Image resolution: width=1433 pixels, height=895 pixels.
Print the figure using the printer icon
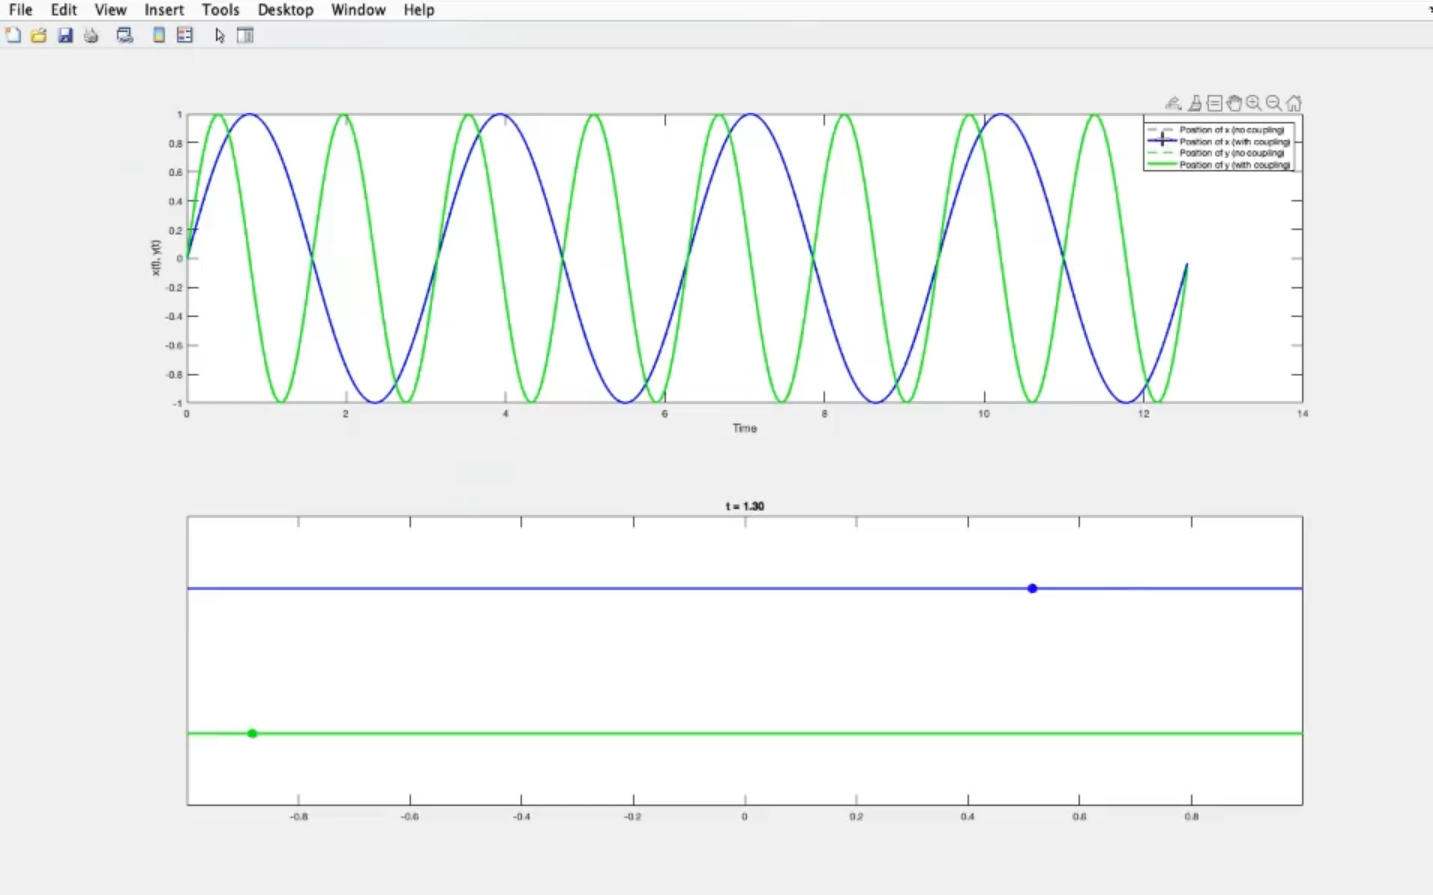coord(91,35)
